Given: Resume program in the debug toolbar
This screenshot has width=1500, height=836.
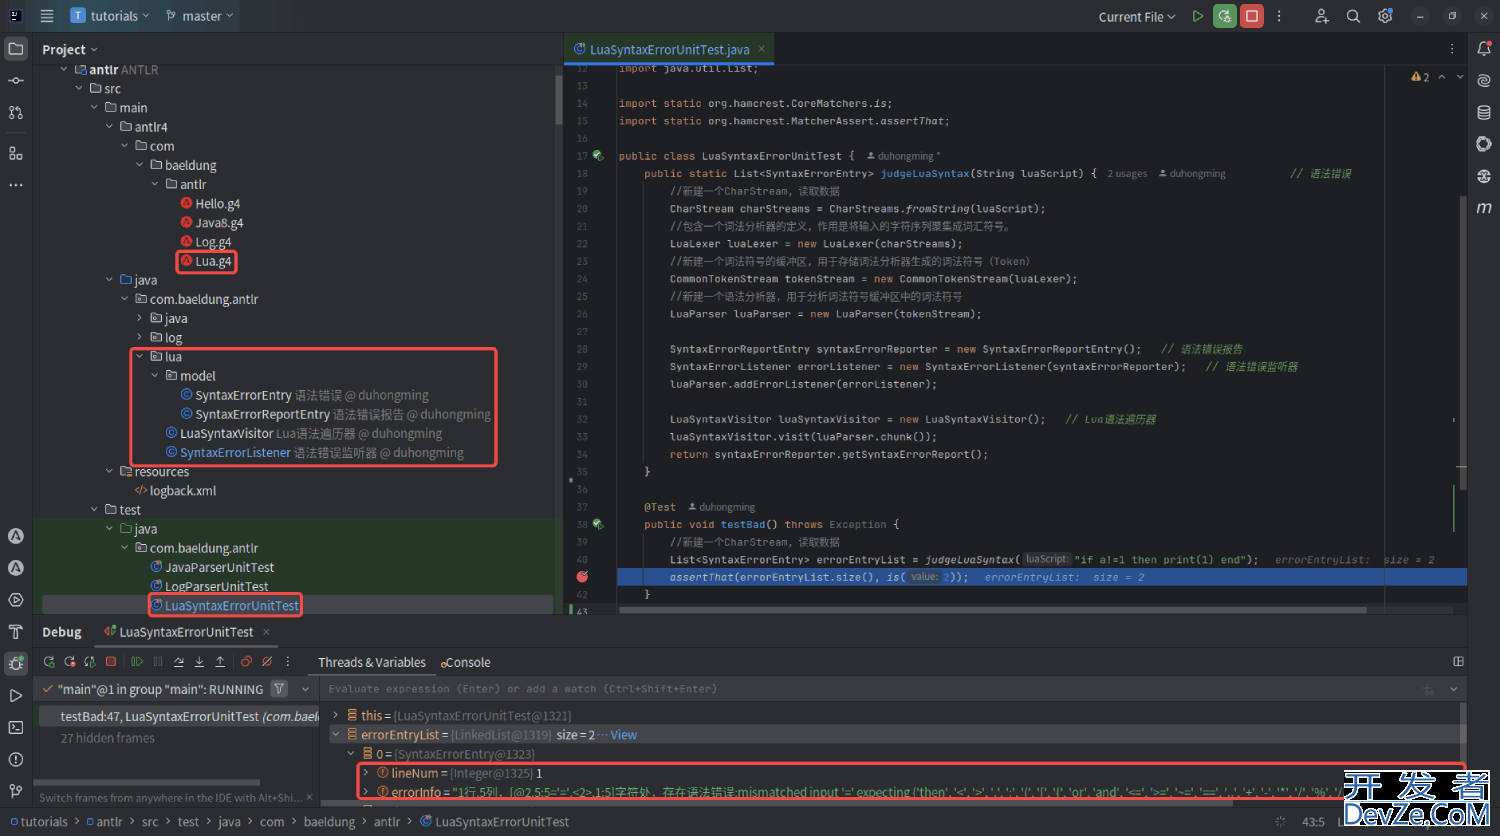Looking at the screenshot, I should coord(137,662).
